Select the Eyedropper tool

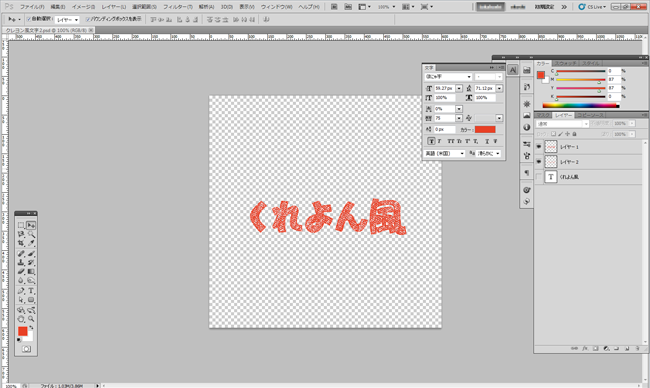(x=31, y=243)
